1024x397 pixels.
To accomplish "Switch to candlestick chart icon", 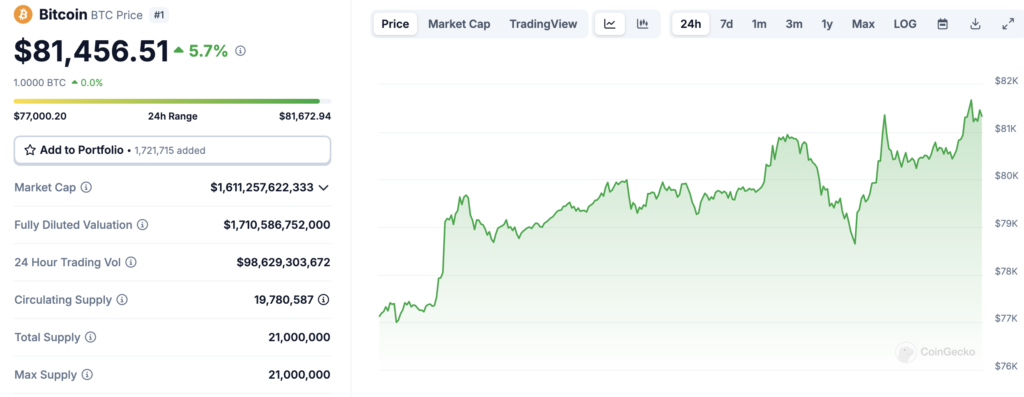I will (643, 24).
